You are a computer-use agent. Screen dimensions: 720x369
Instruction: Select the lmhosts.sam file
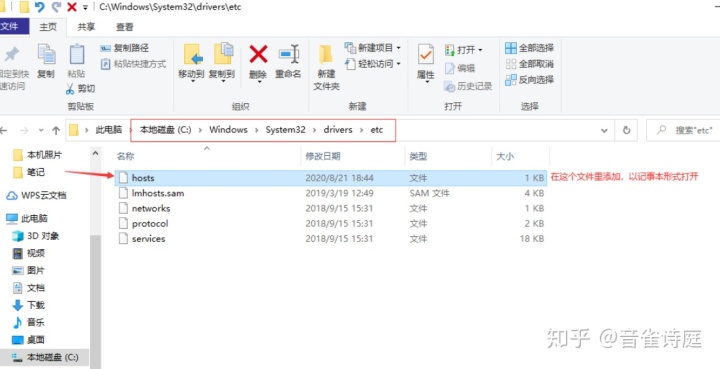[x=331, y=193]
